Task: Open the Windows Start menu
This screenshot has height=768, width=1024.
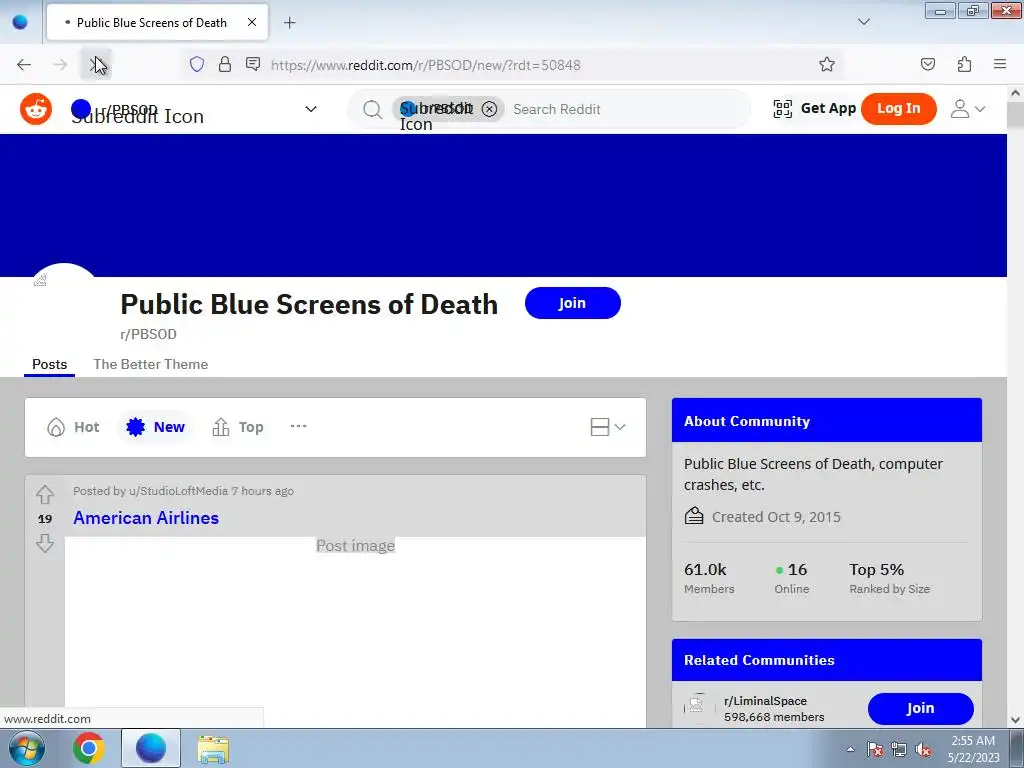Action: pos(27,748)
